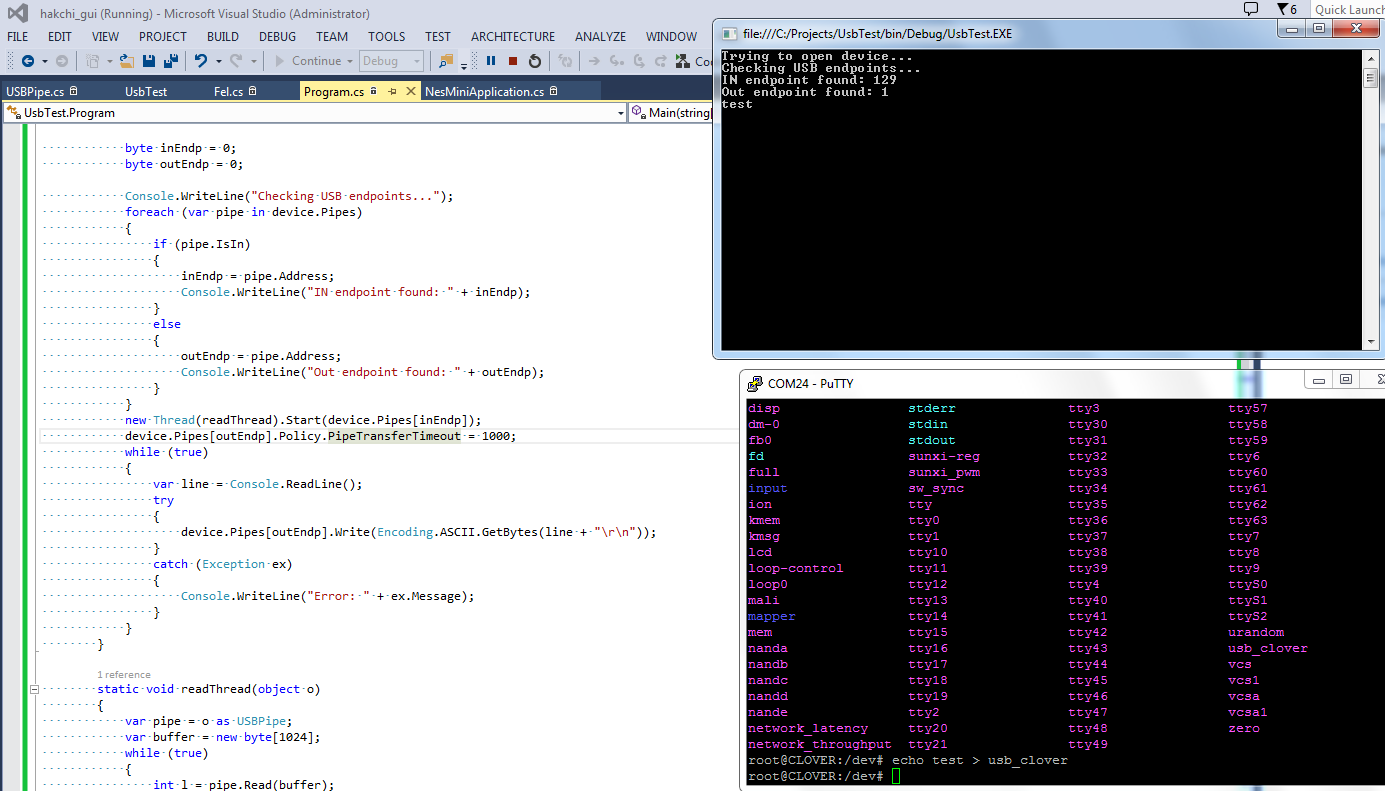
Task: Save the current file with disk icon
Action: tap(149, 61)
